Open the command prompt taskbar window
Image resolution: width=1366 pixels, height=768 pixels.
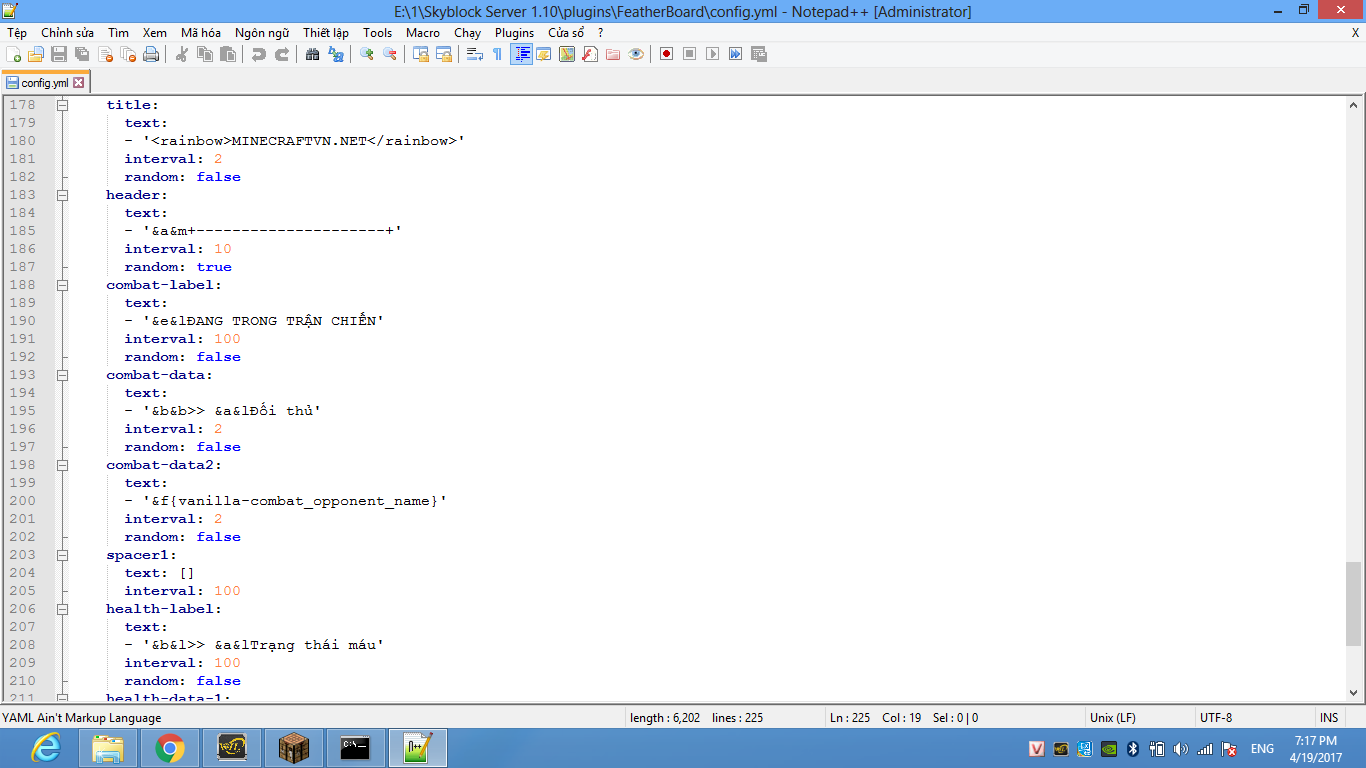(x=356, y=748)
